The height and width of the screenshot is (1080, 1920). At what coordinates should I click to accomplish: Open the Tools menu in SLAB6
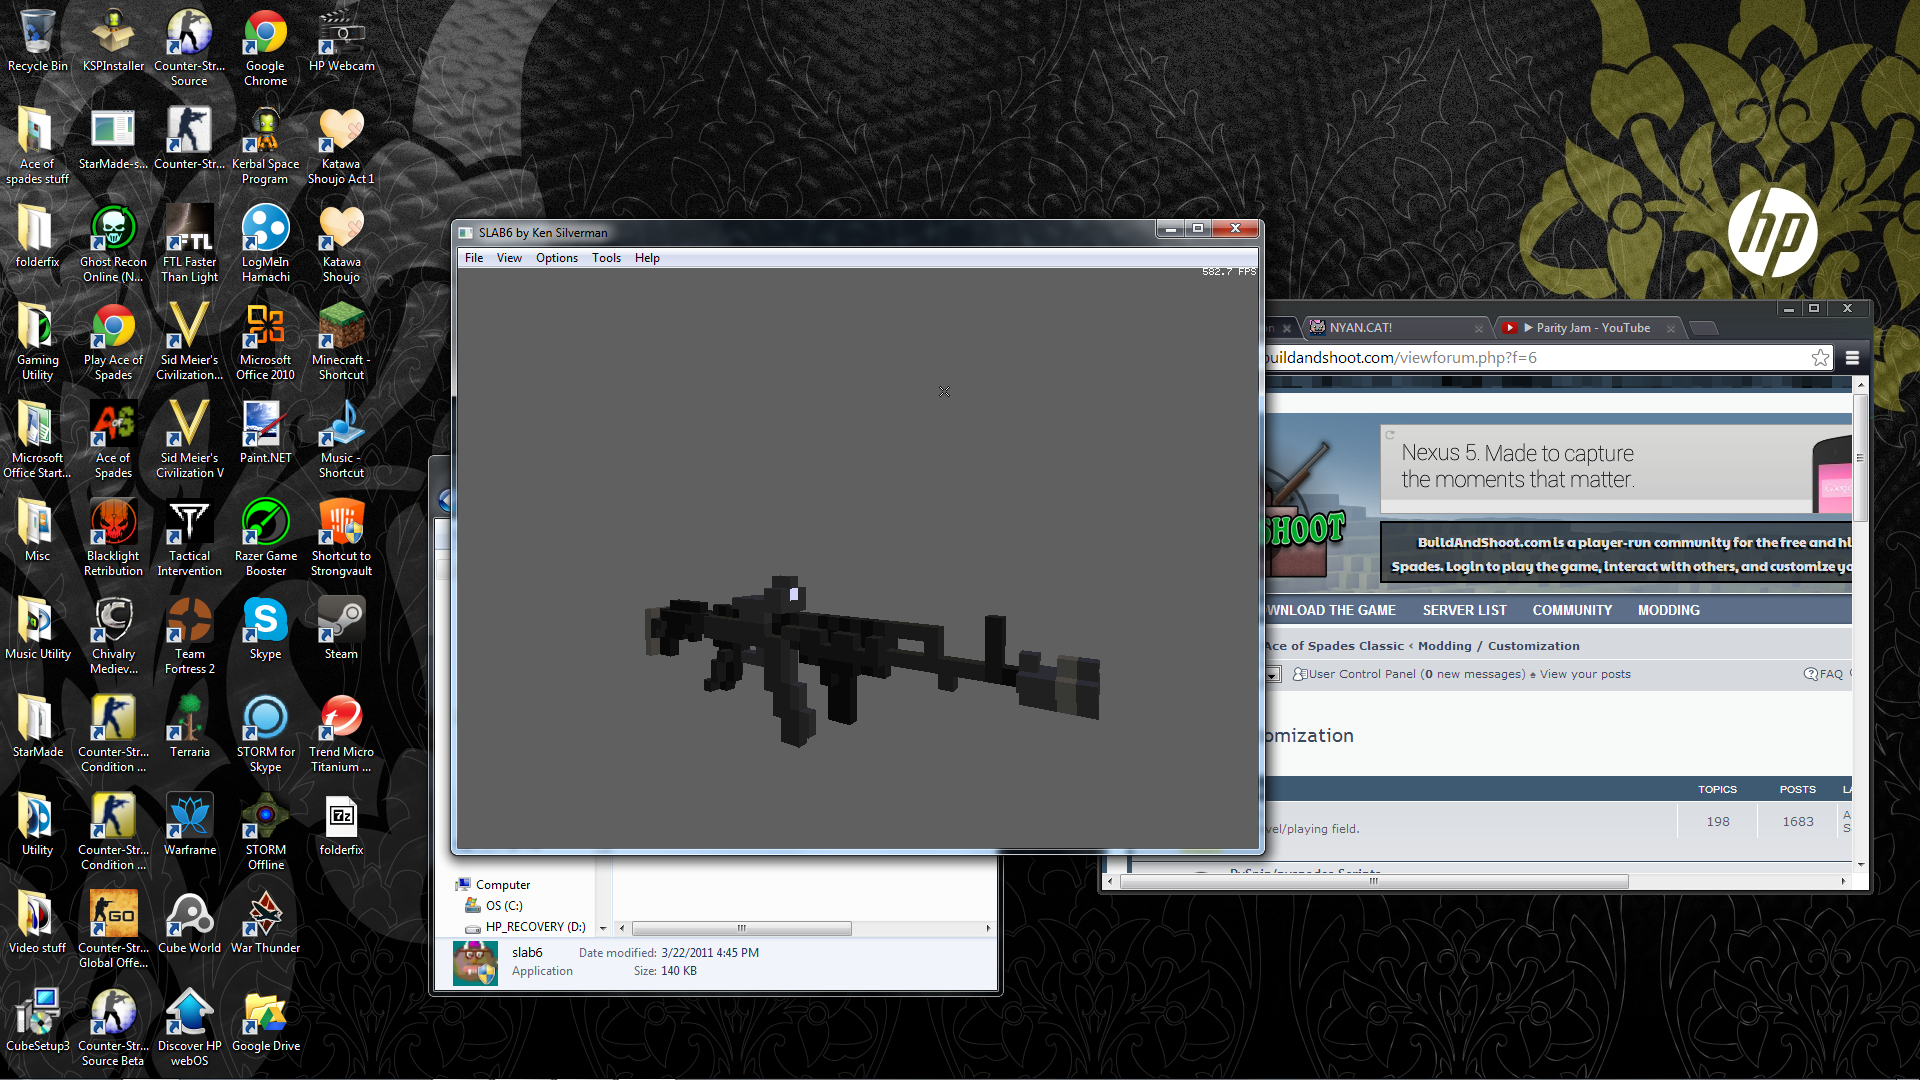click(606, 257)
